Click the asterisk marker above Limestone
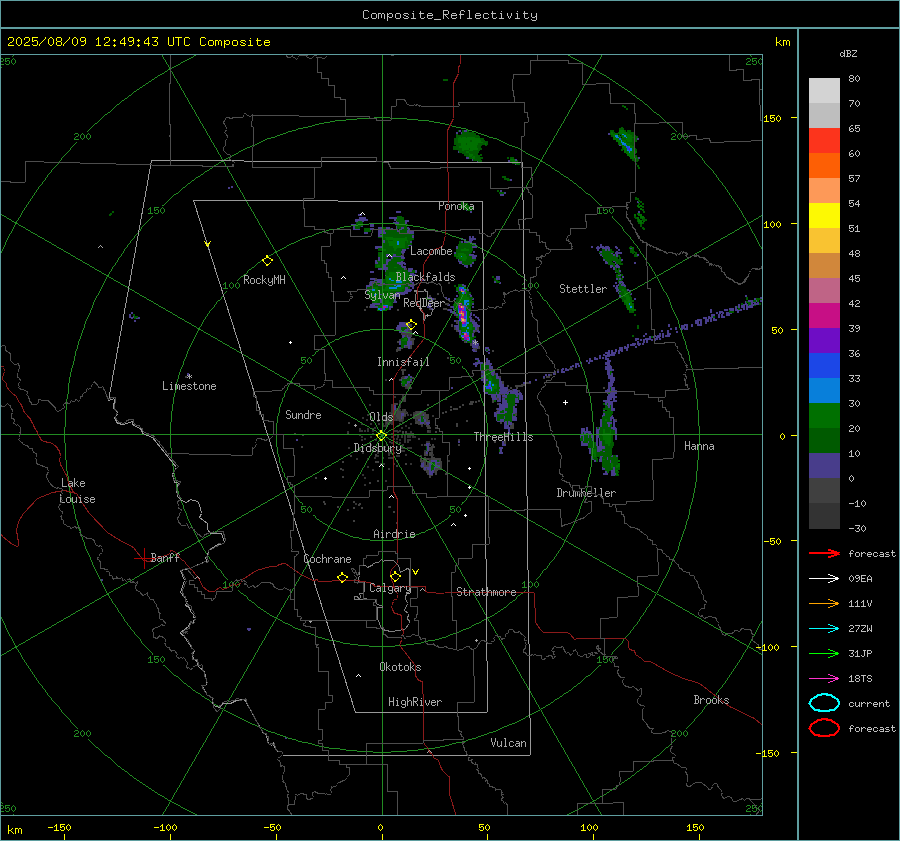900x841 pixels. [189, 377]
